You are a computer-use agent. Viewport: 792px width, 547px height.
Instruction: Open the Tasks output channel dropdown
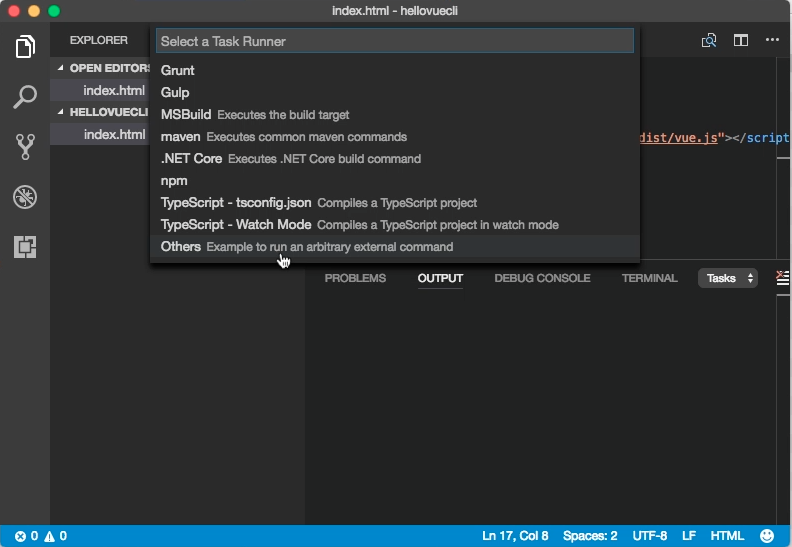(x=727, y=278)
